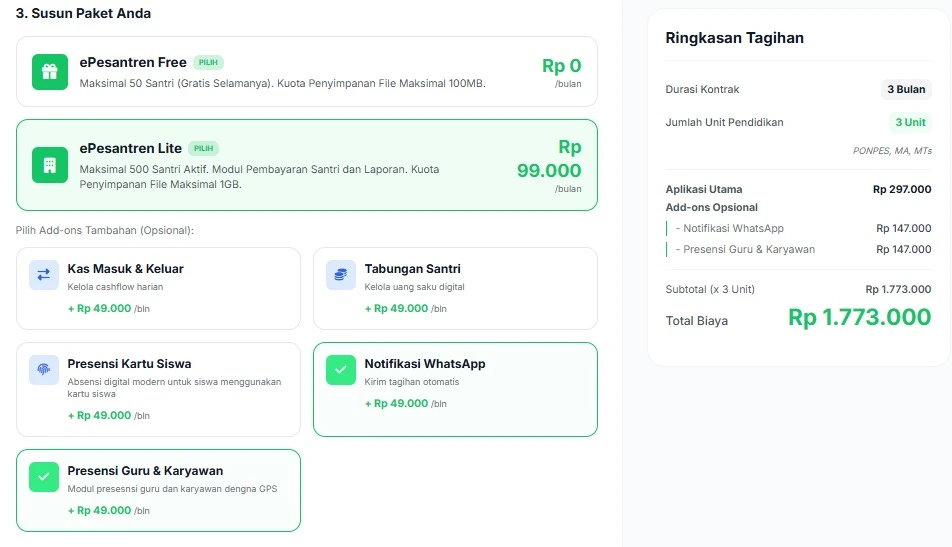Click the Presensi Kartu Siswa fingerprint icon
This screenshot has width=952, height=547.
pyautogui.click(x=44, y=370)
